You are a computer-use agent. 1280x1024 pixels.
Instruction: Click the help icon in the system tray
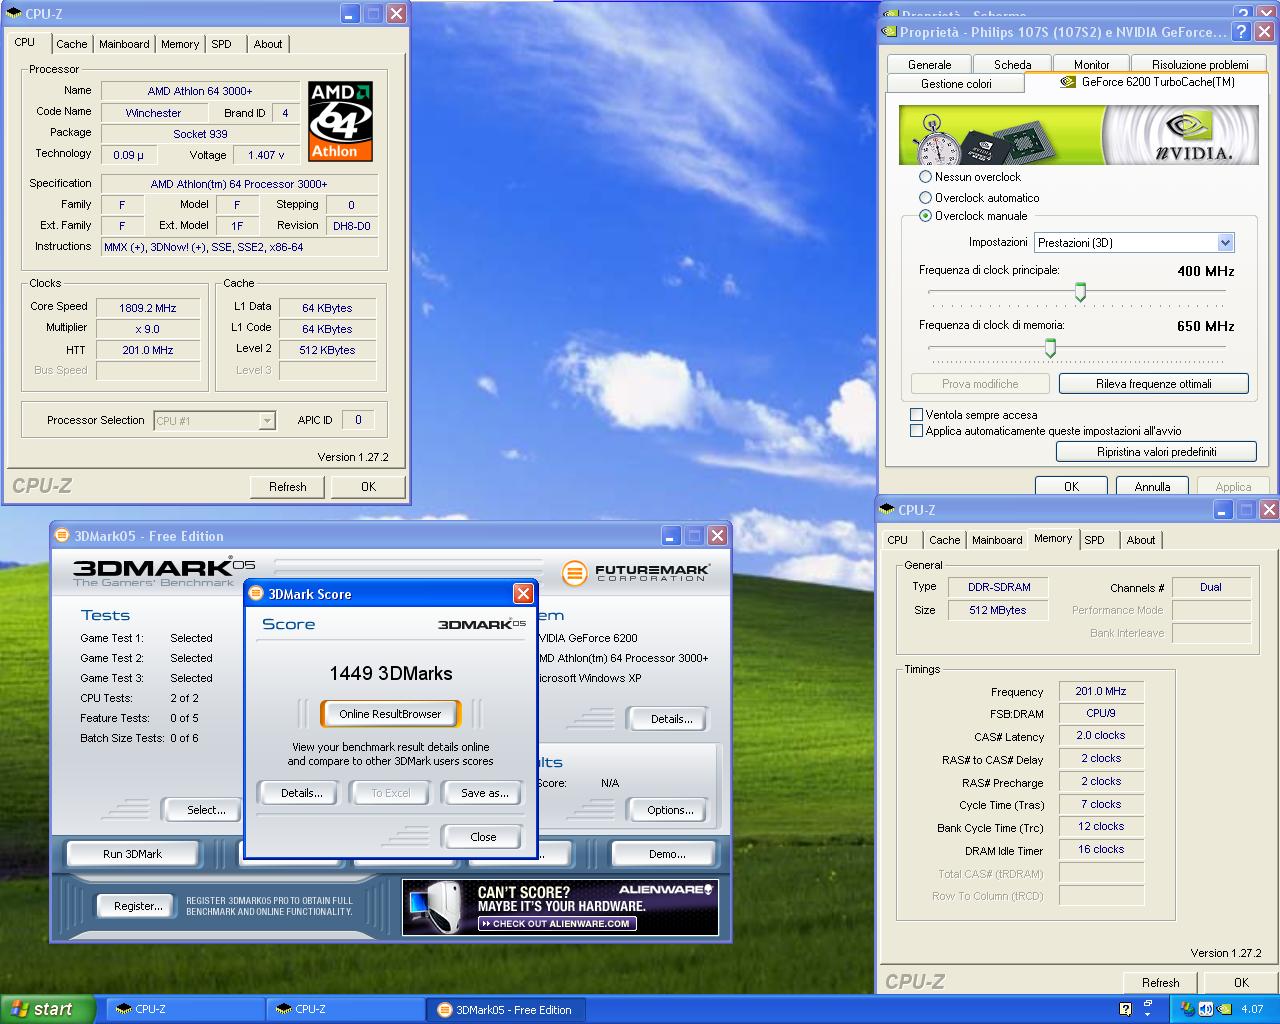[x=1125, y=1009]
